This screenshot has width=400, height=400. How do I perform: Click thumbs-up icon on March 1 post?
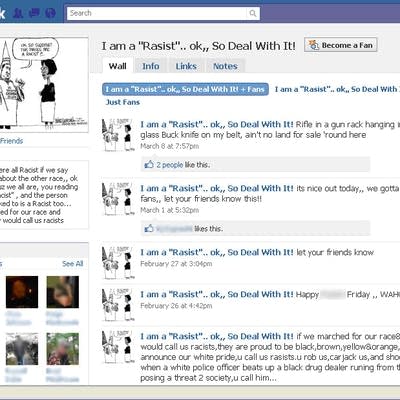[149, 228]
